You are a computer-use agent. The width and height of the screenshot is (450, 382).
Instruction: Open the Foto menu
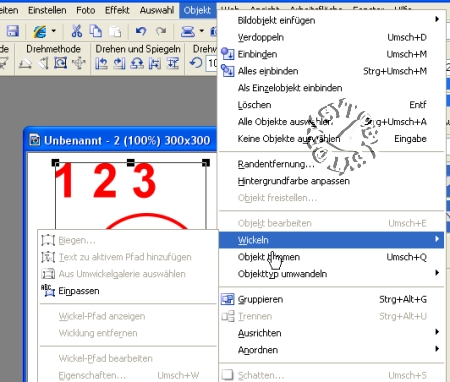point(86,10)
